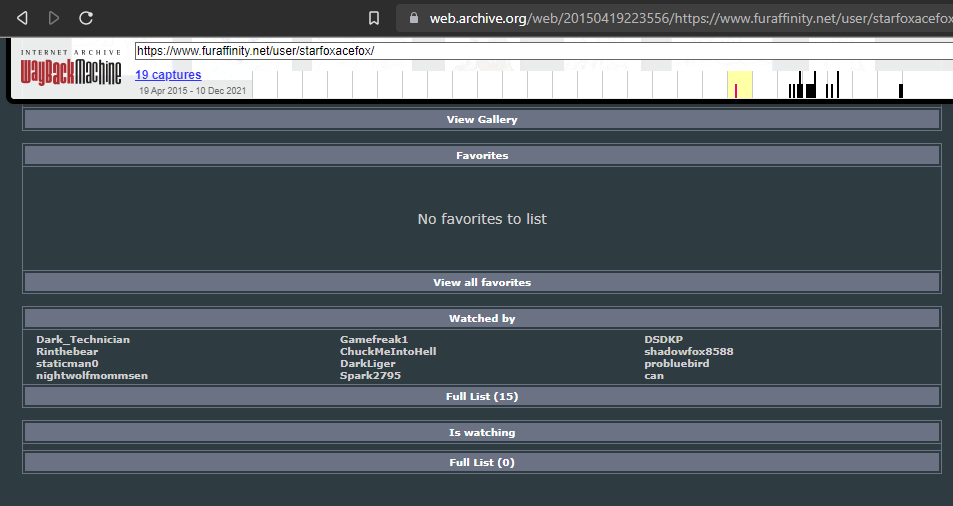This screenshot has height=506, width=953.
Task: Click the browser back arrow icon
Action: [22, 18]
